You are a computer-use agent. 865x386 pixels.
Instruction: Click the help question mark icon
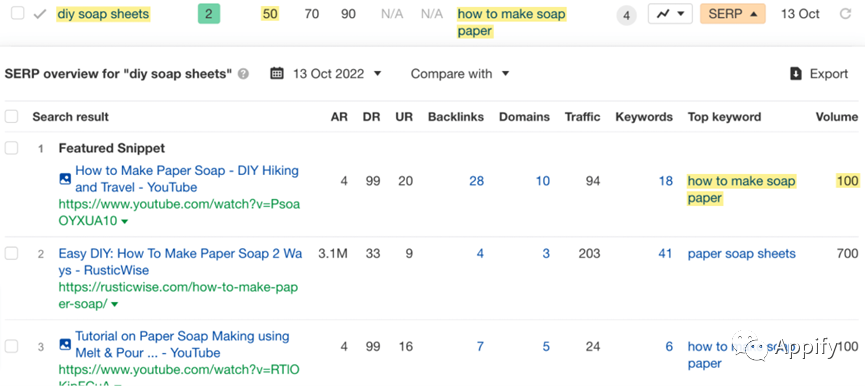243,74
